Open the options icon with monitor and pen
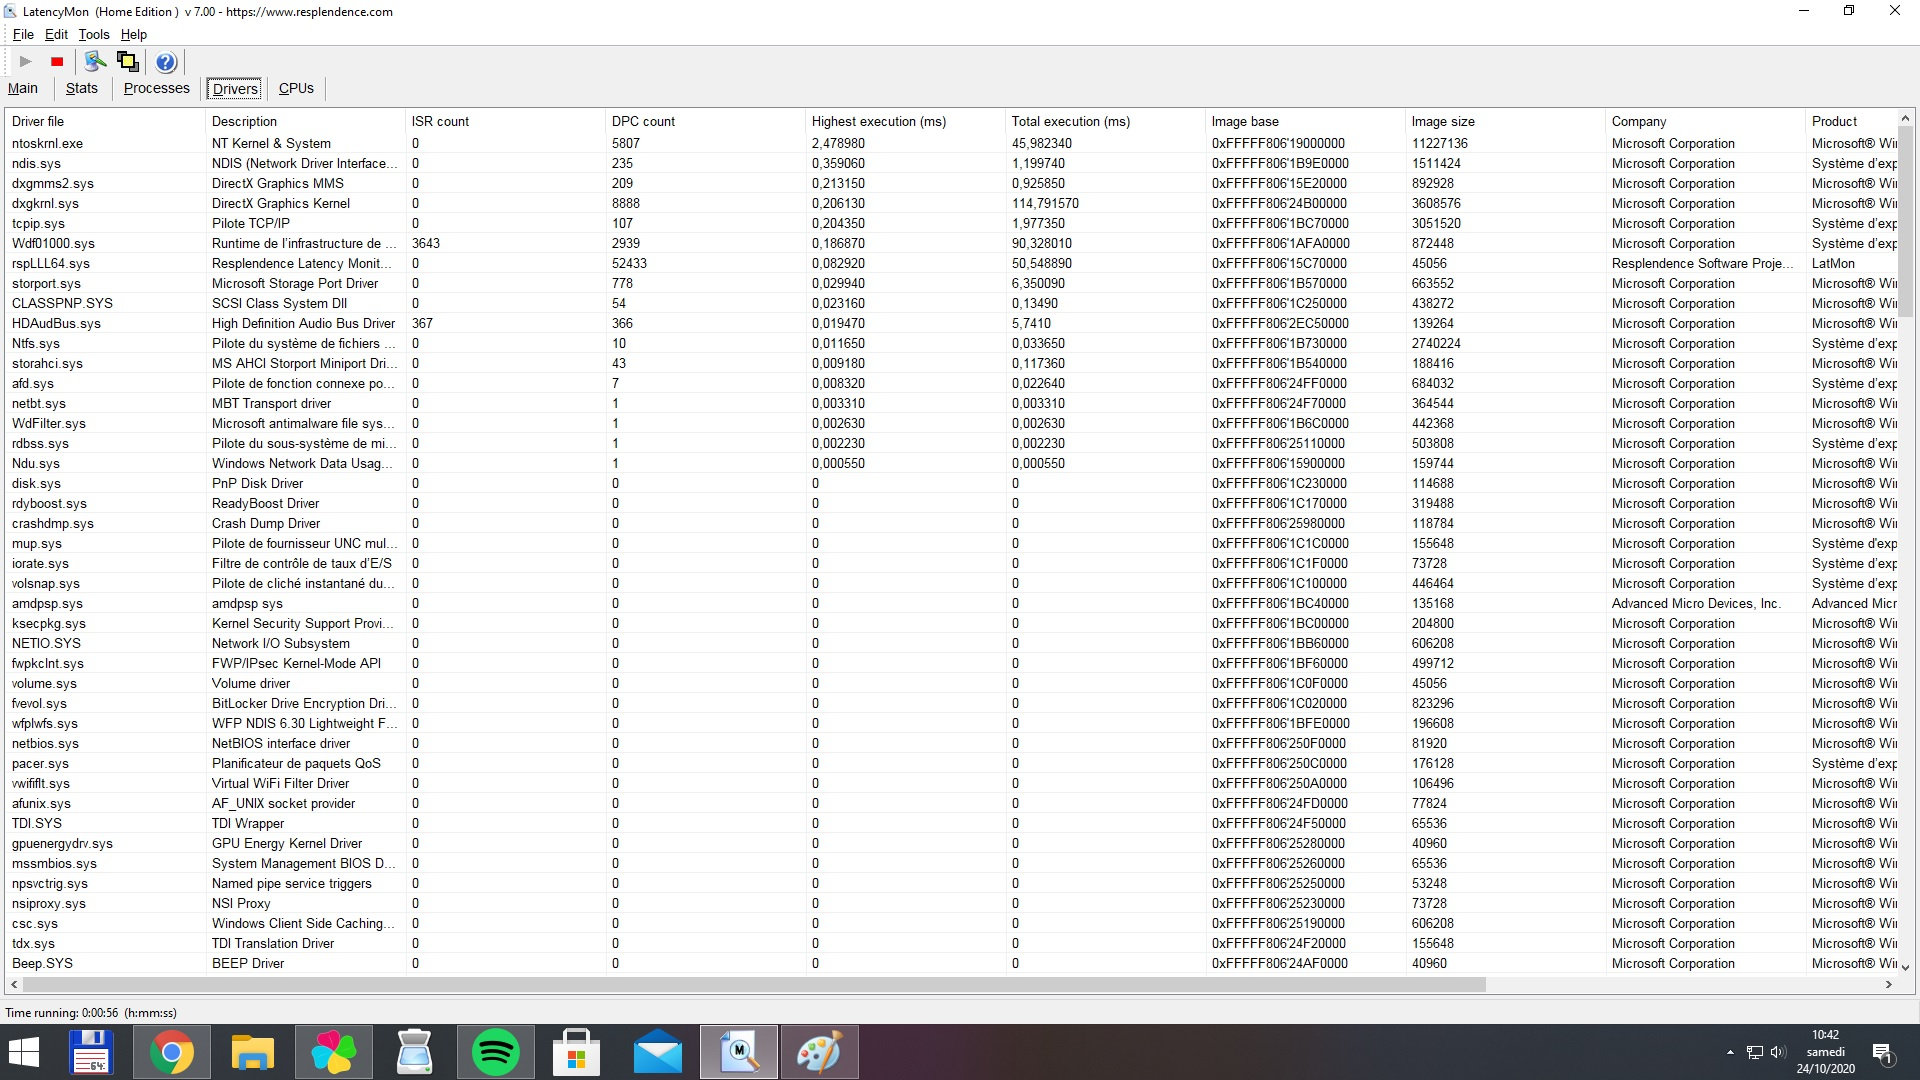 (95, 62)
